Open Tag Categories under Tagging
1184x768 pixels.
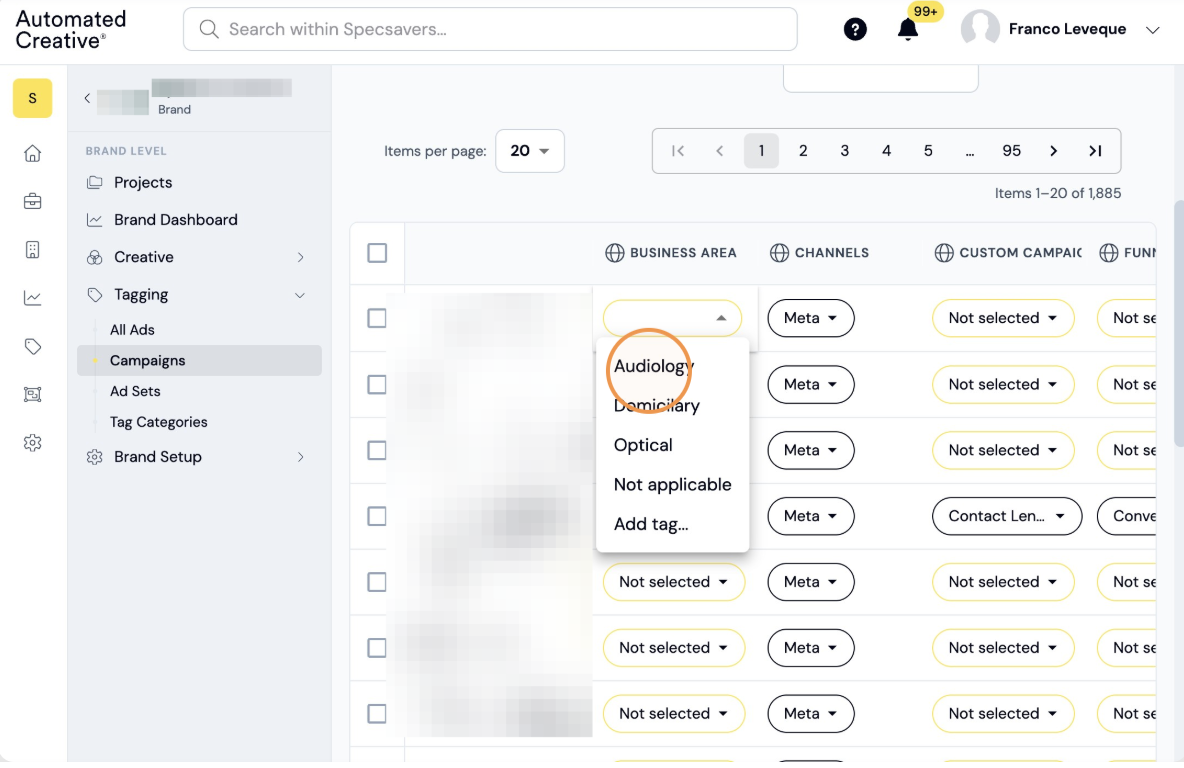(159, 422)
